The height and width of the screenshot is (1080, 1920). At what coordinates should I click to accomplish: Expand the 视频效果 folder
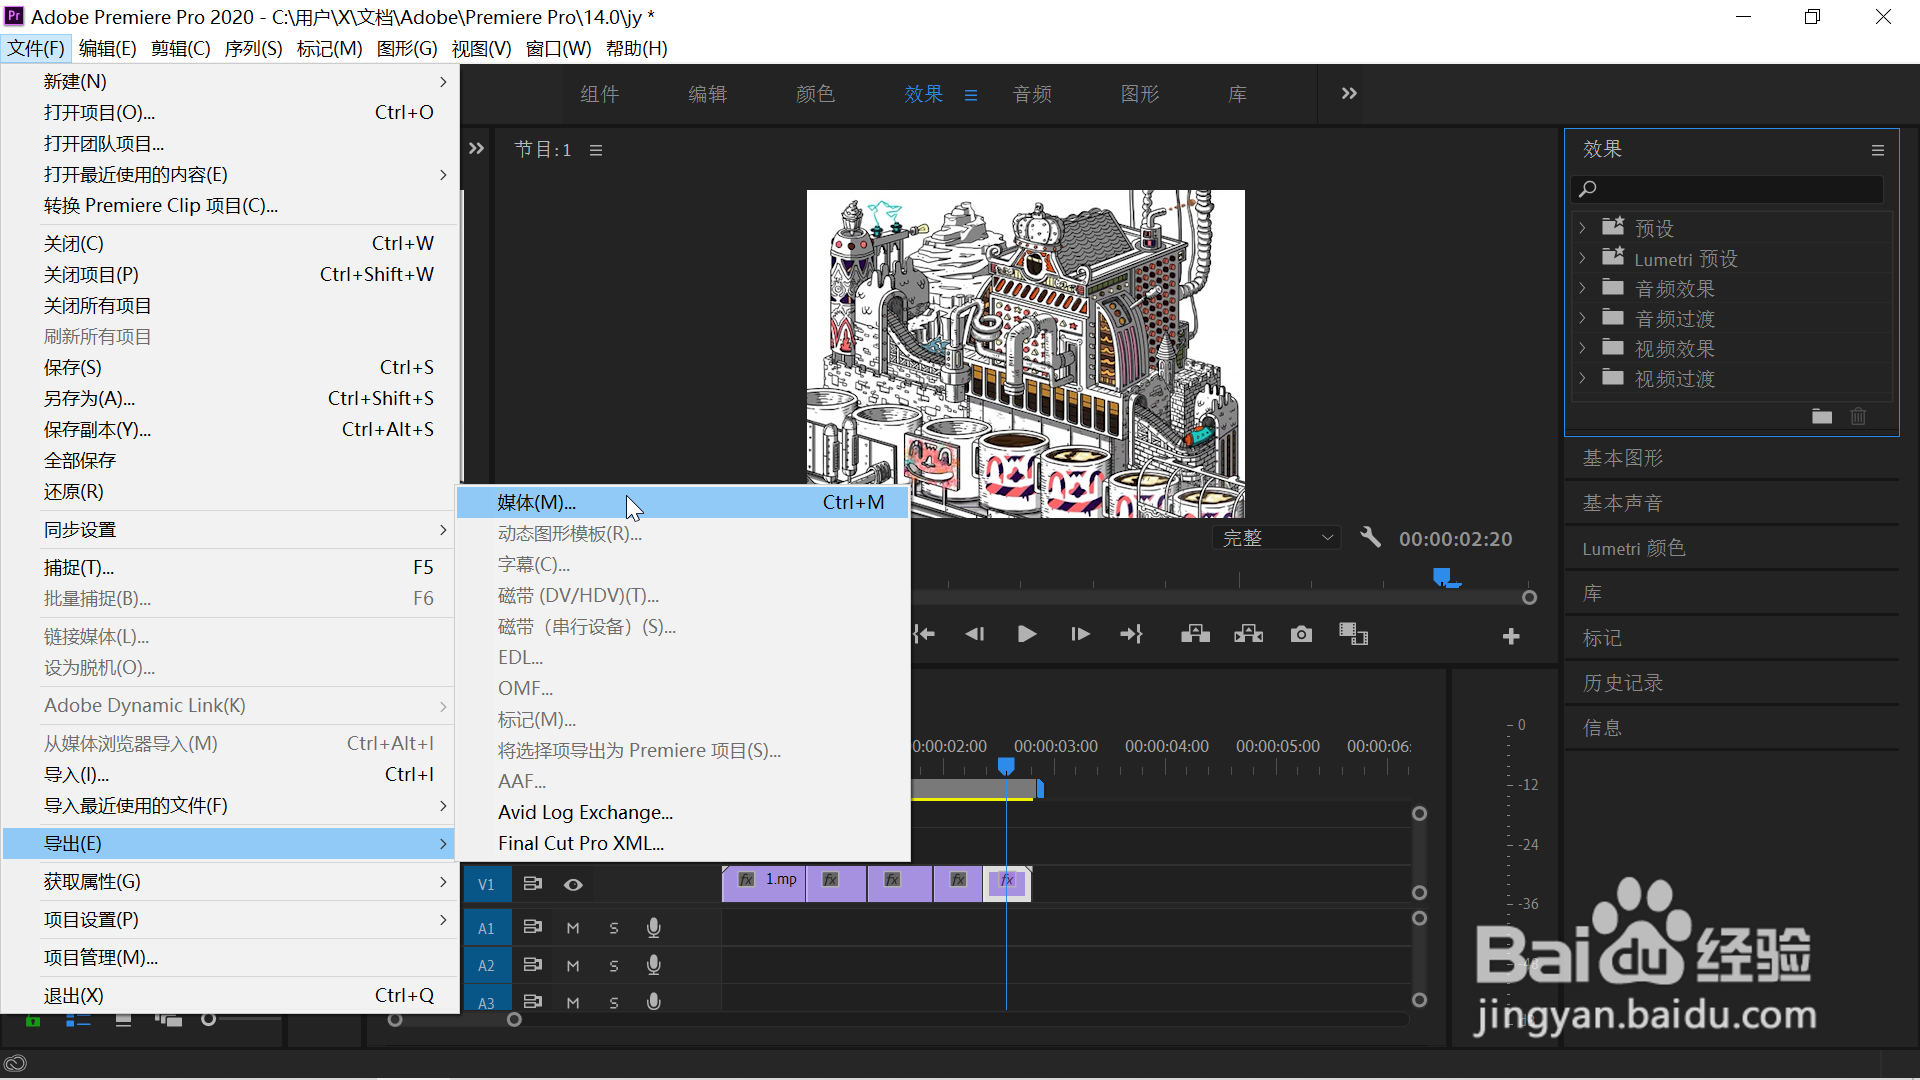(1582, 348)
